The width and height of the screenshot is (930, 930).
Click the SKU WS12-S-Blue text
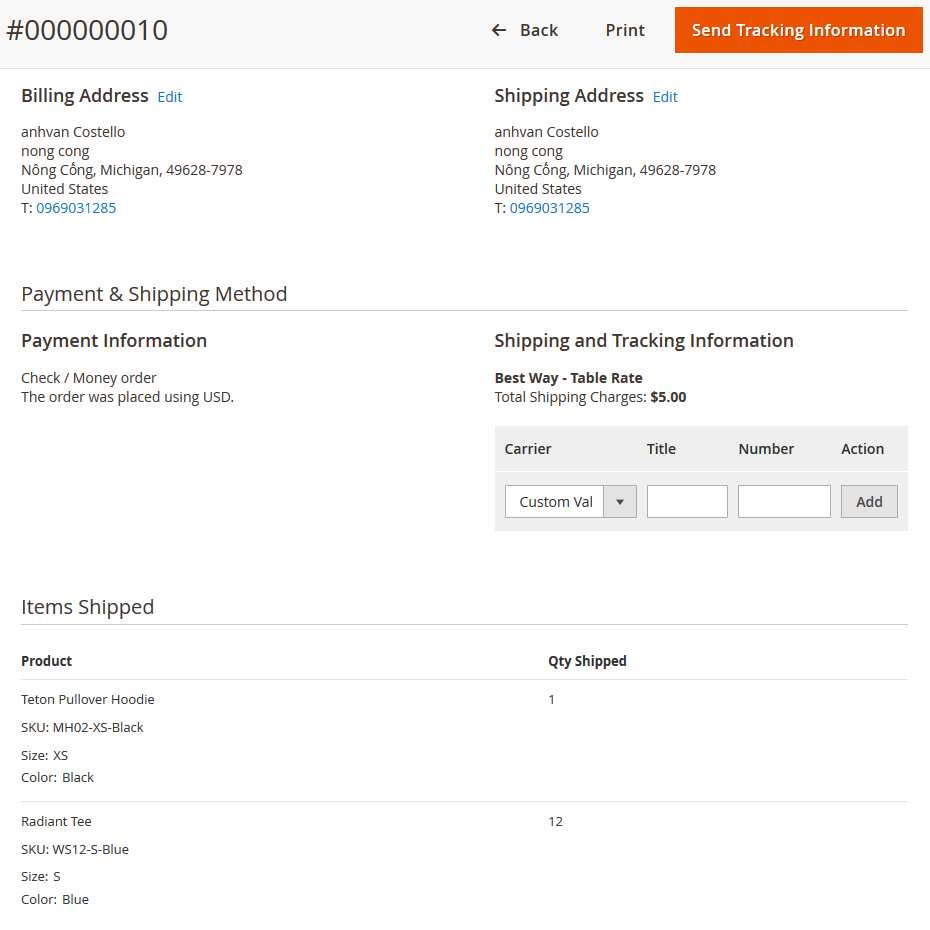point(75,849)
